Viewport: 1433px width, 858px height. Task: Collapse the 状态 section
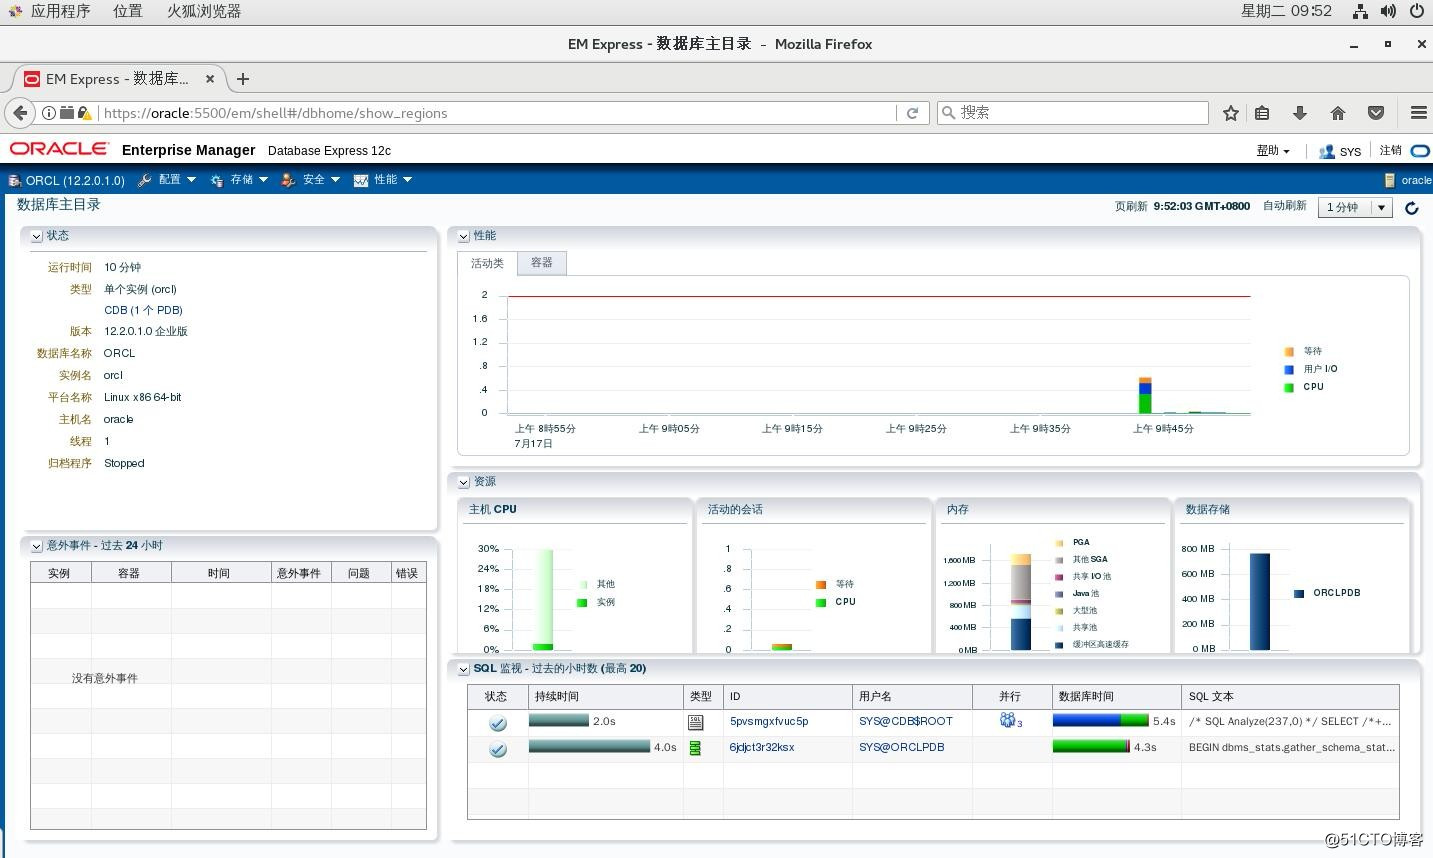[36, 236]
